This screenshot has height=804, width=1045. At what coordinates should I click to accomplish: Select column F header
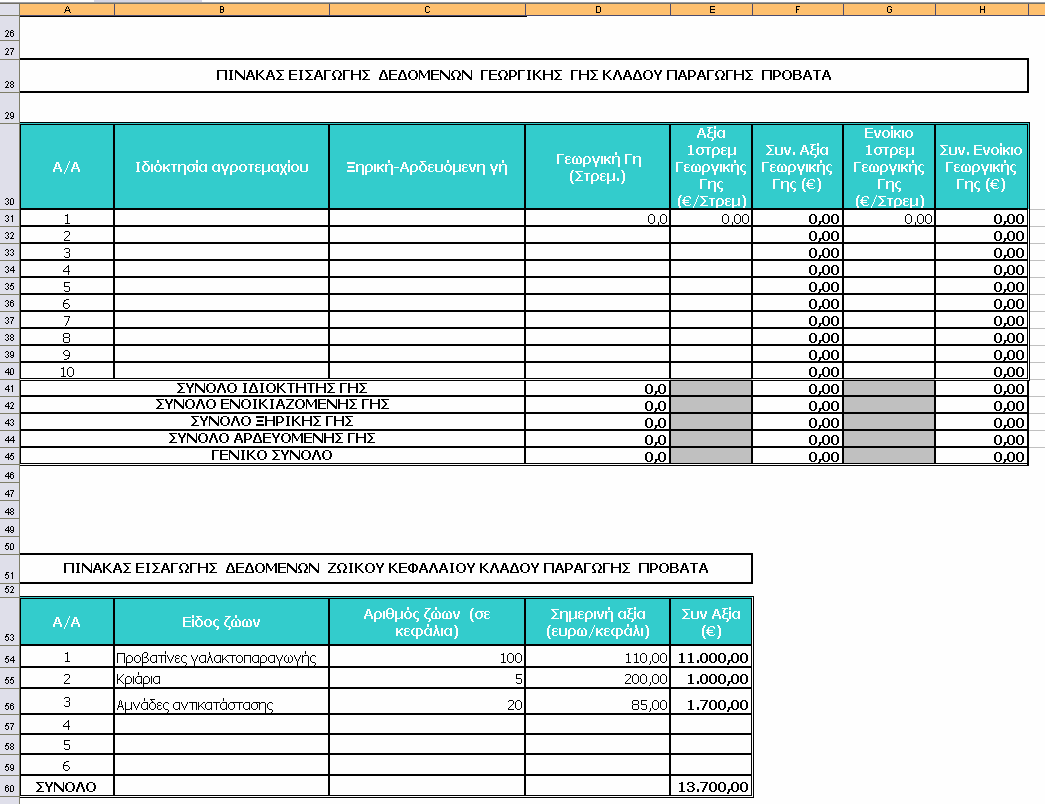pyautogui.click(x=798, y=9)
